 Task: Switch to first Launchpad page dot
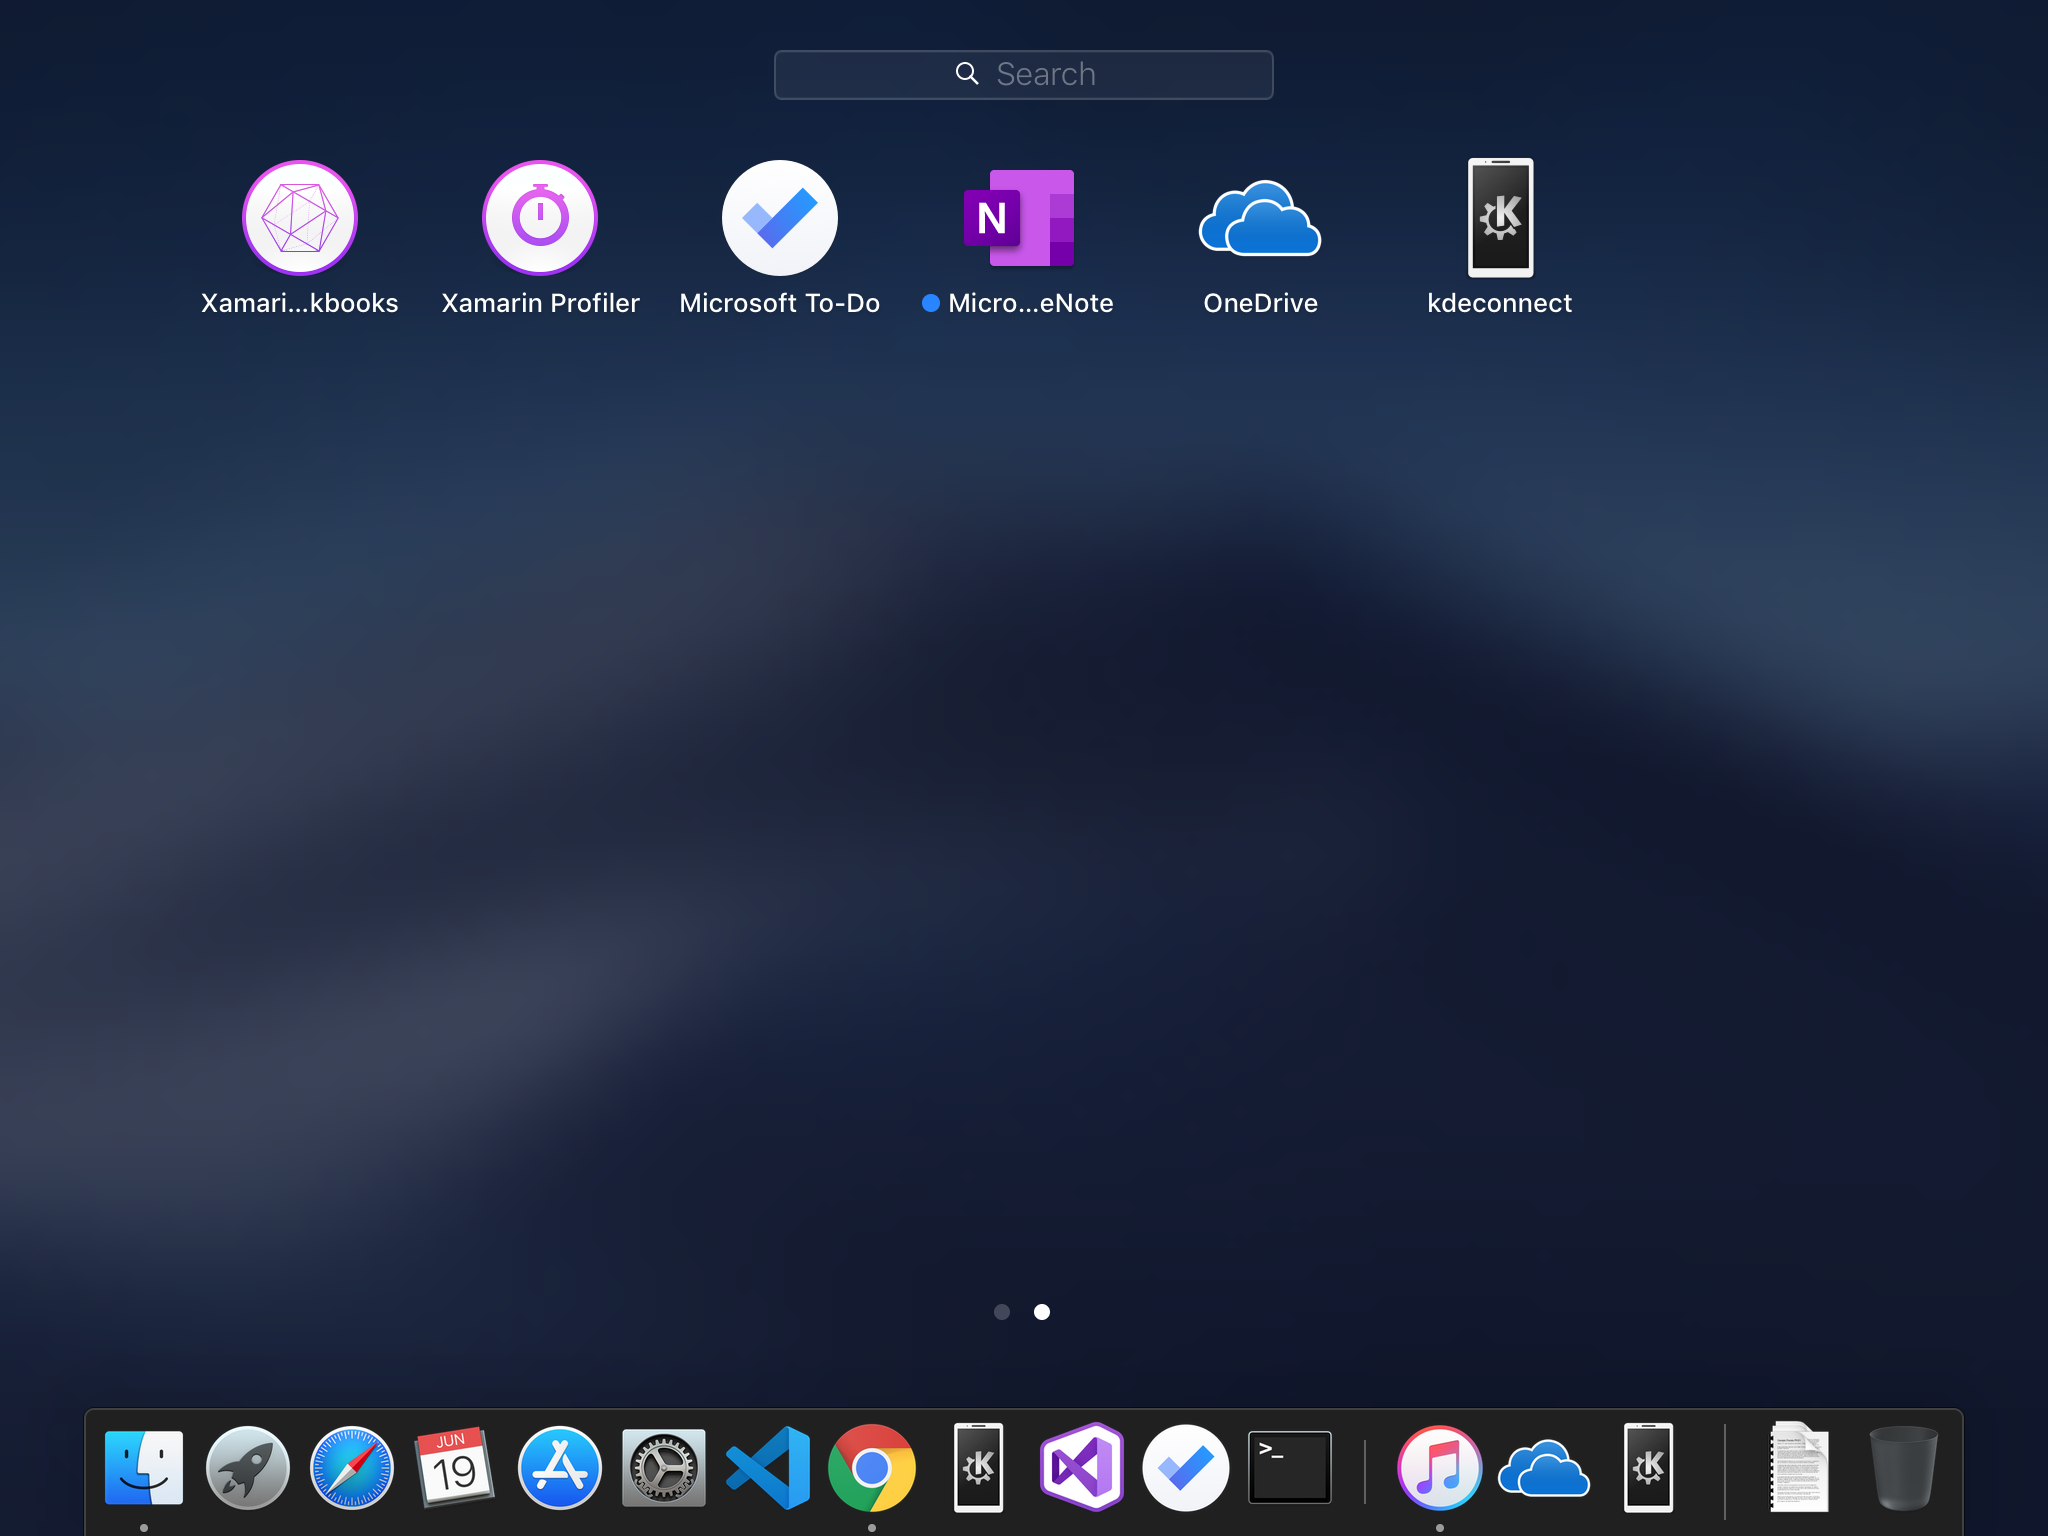click(x=1002, y=1312)
